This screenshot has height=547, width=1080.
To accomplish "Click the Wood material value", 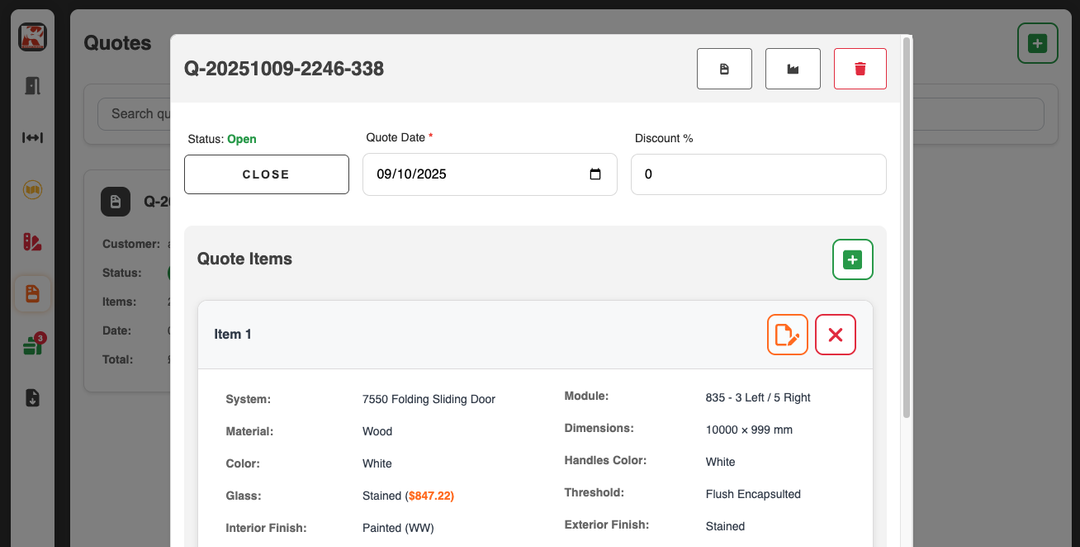I will pos(377,432).
